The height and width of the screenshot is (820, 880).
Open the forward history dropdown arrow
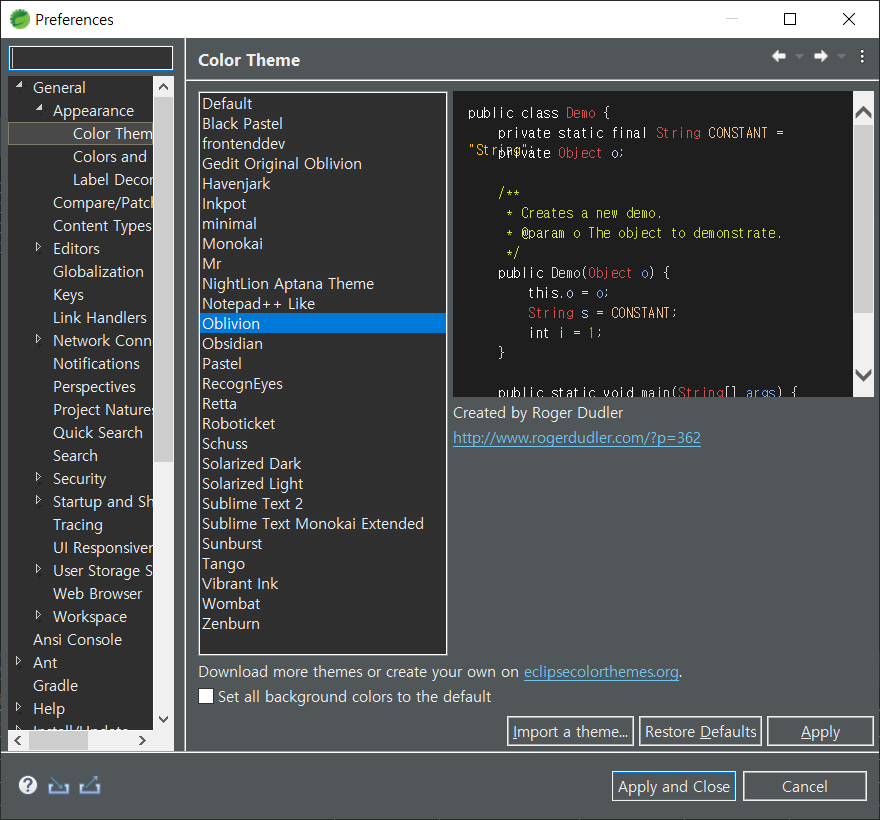coord(841,56)
